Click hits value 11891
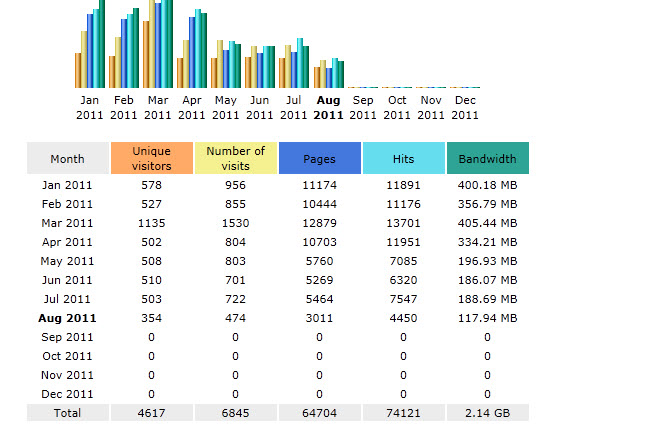Viewport: 647px width, 438px height. tap(404, 185)
